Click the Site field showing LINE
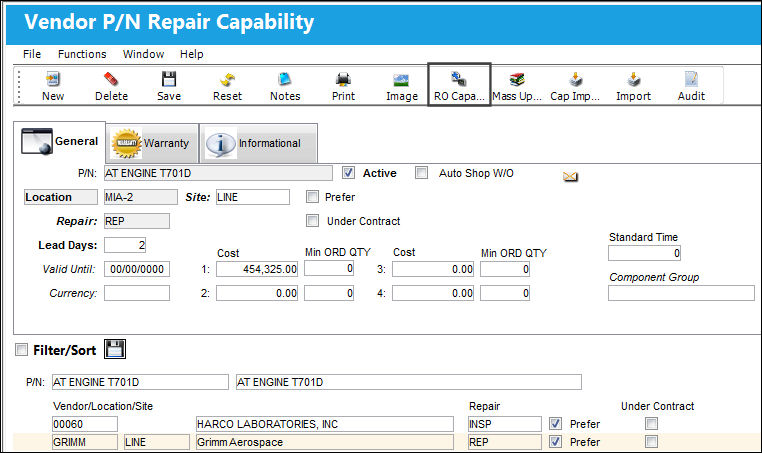 tap(253, 197)
